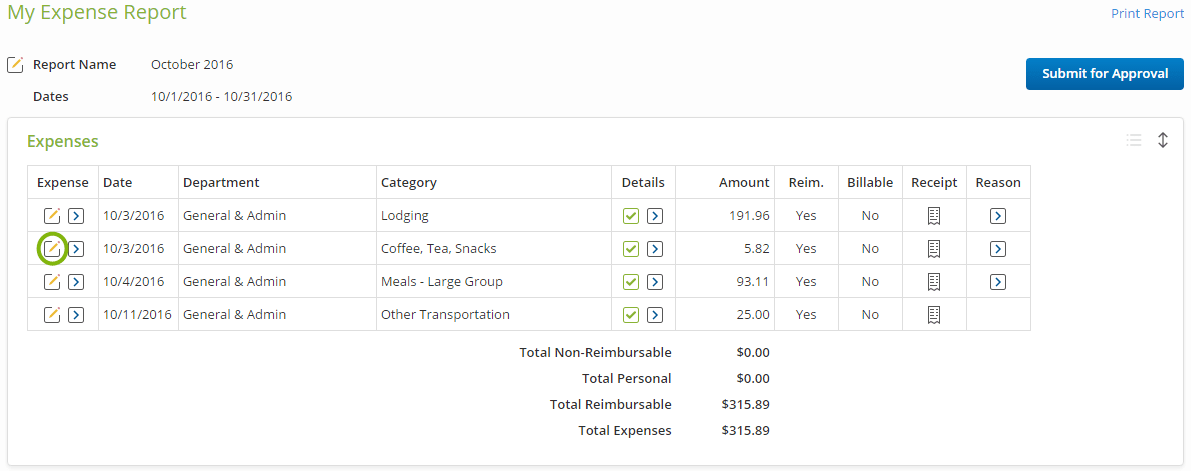Image resolution: width=1191 pixels, height=471 pixels.
Task: Sort by the Category column header
Action: tap(409, 182)
